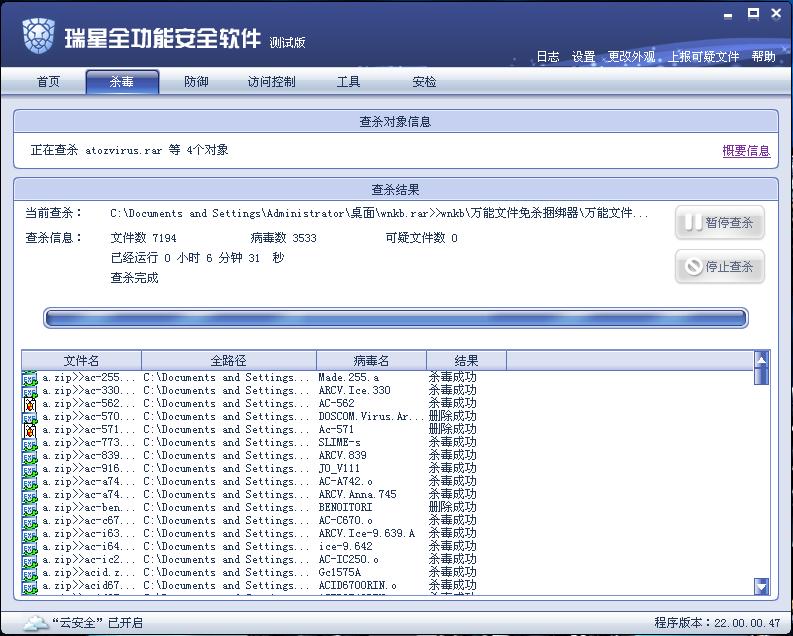
Task: Click the 暂停查杀 pause scan button
Action: click(720, 222)
